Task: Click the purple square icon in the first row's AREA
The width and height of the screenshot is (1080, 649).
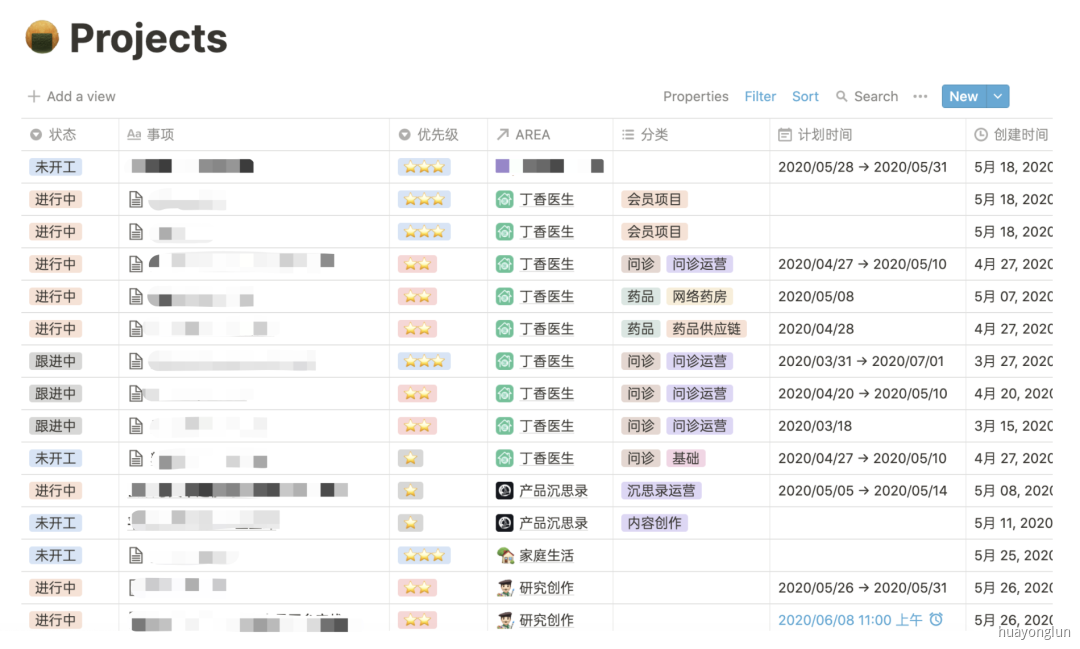Action: (503, 166)
